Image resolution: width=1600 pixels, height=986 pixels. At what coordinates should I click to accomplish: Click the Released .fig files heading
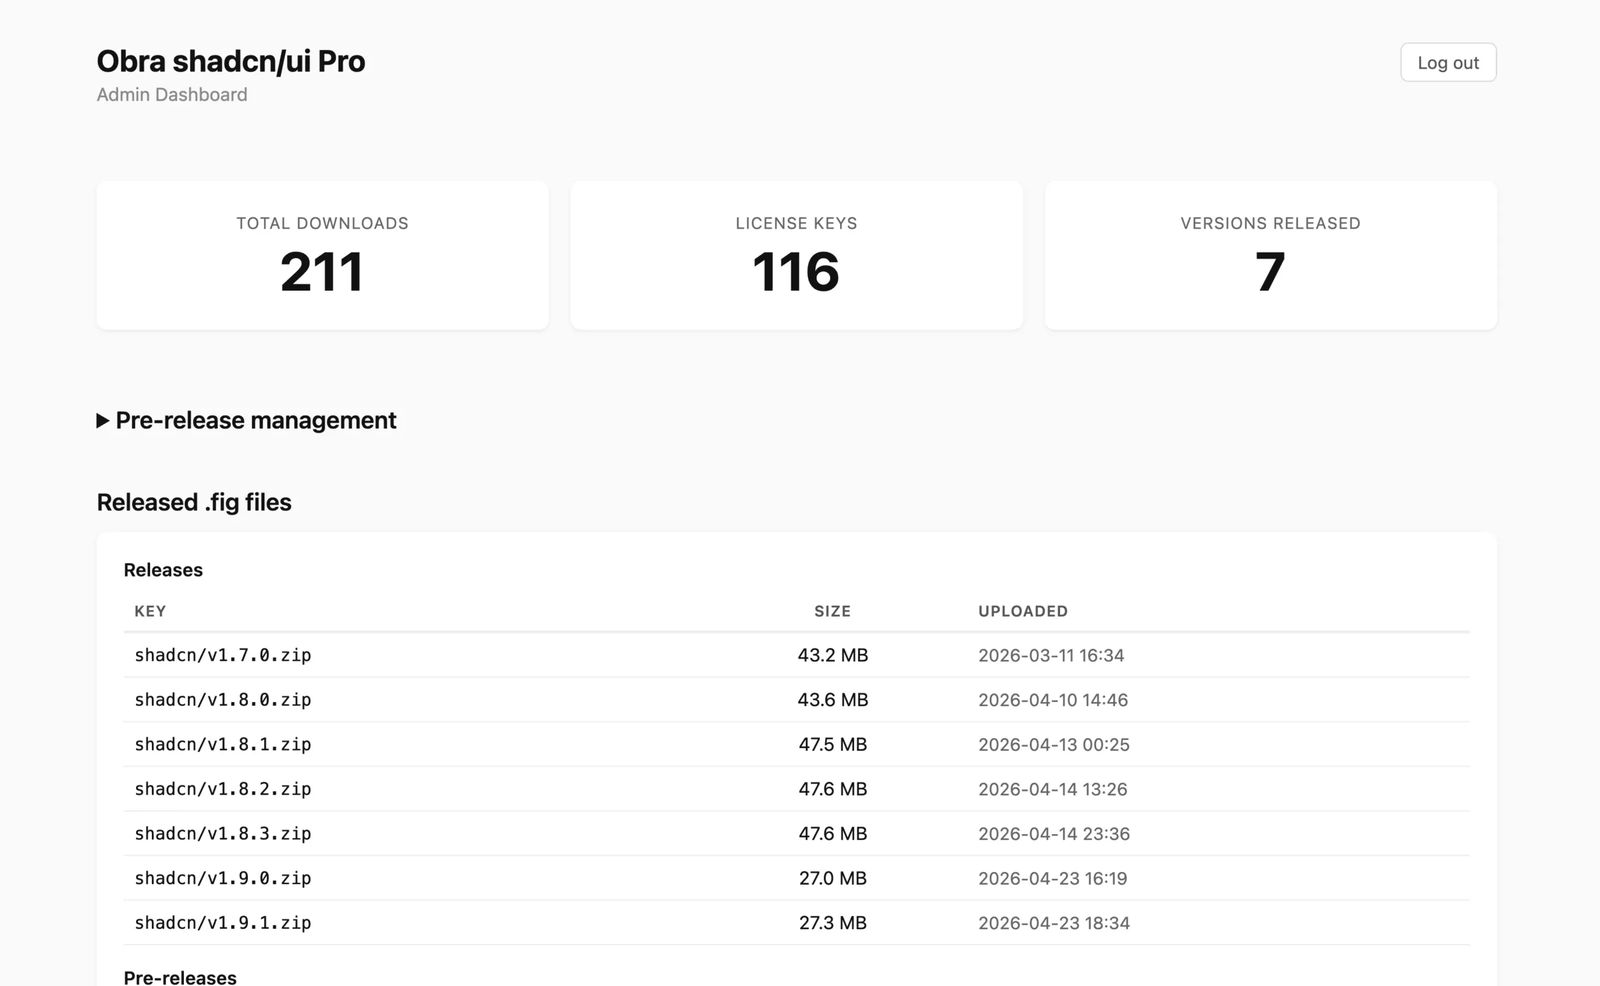point(194,502)
